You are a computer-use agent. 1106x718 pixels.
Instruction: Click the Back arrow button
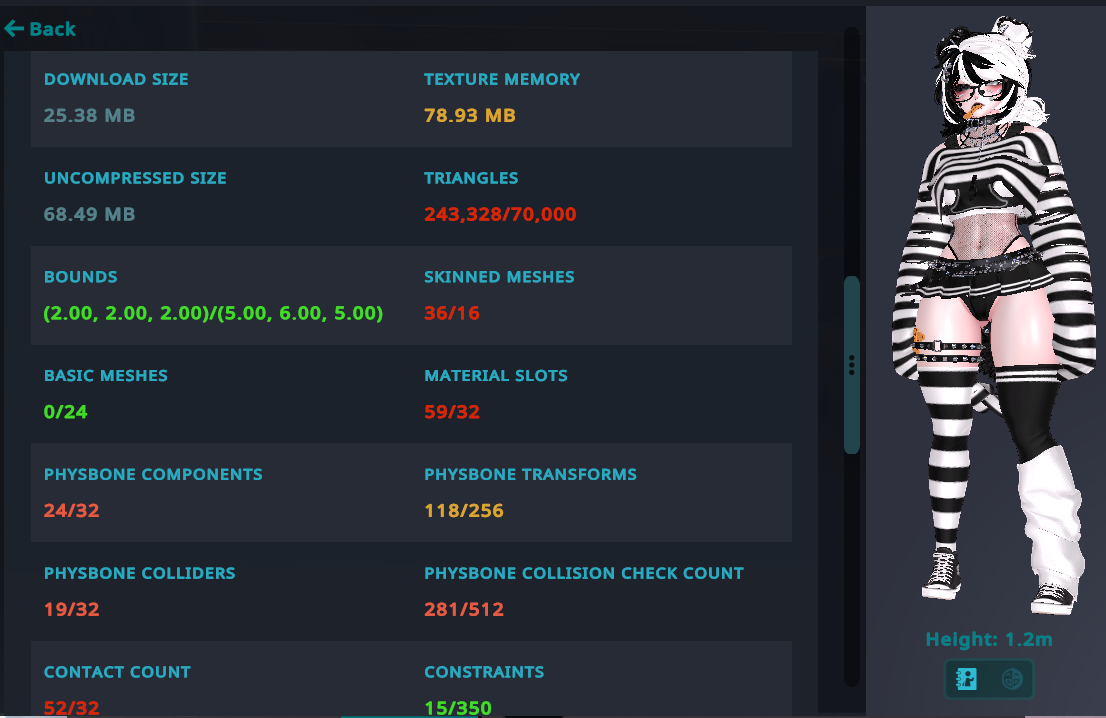coord(40,29)
